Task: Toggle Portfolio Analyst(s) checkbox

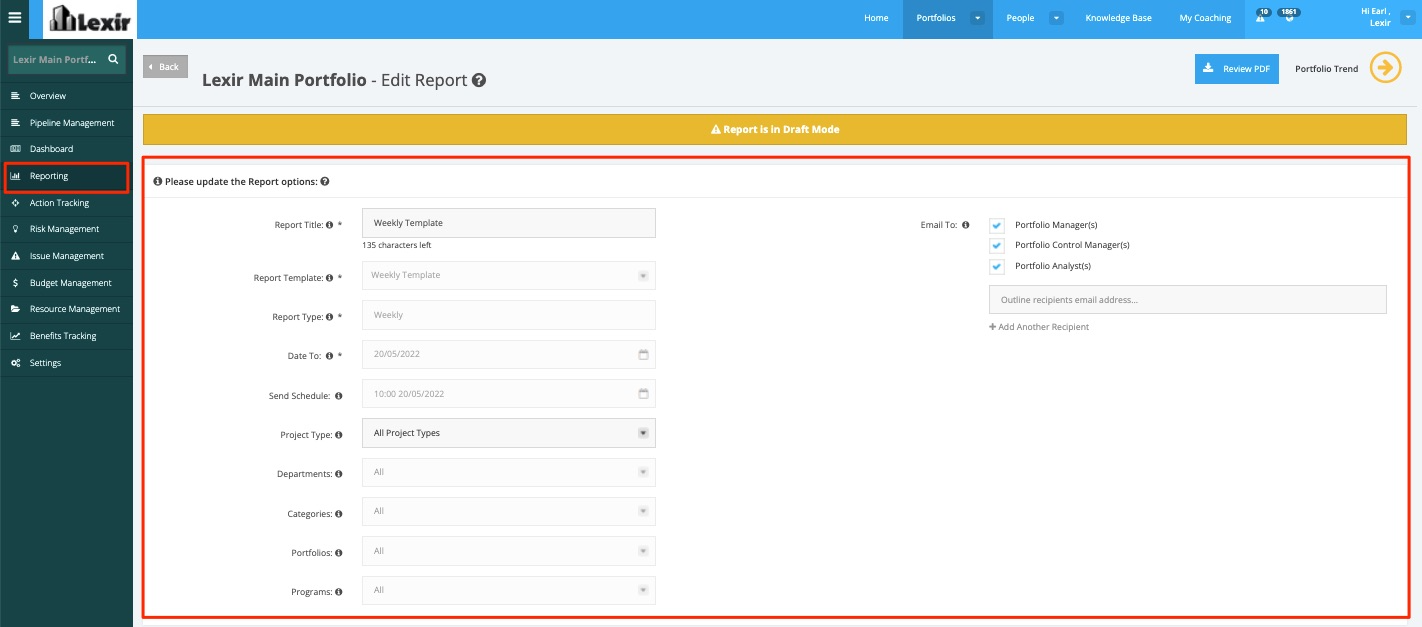Action: point(997,267)
